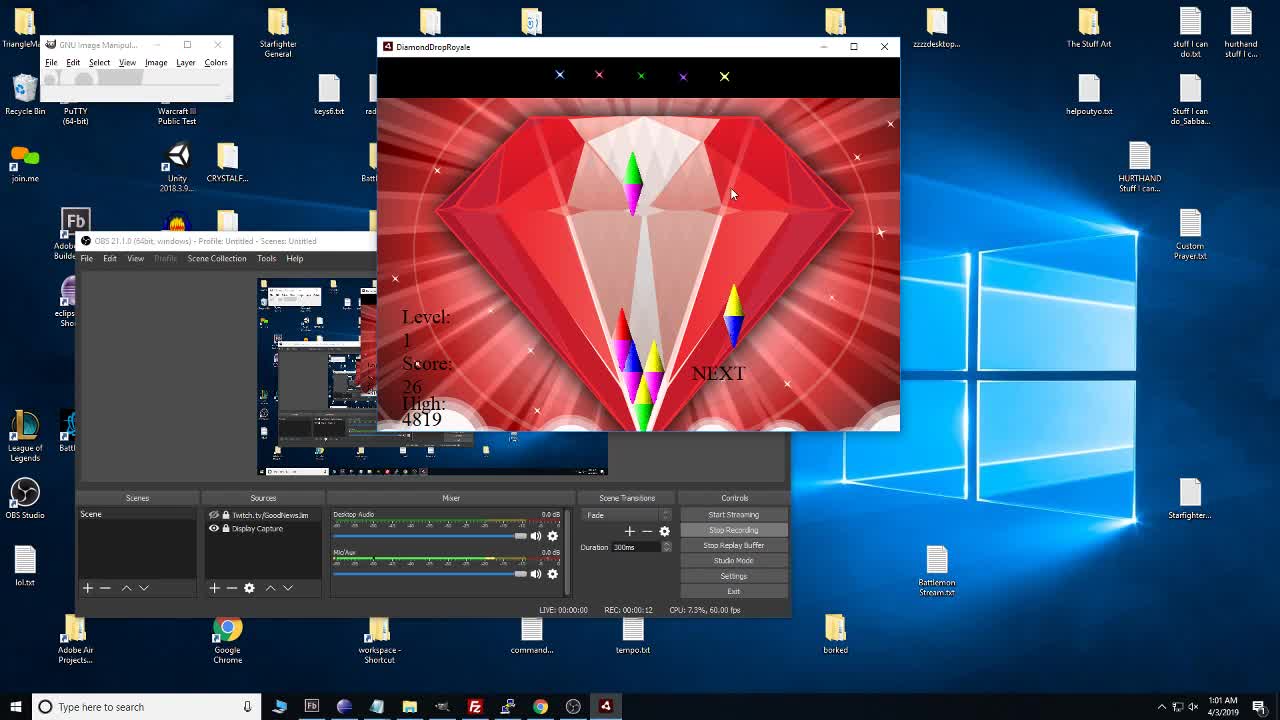Unlock the Display Capture source lock
This screenshot has height=720, width=1280.
point(226,528)
